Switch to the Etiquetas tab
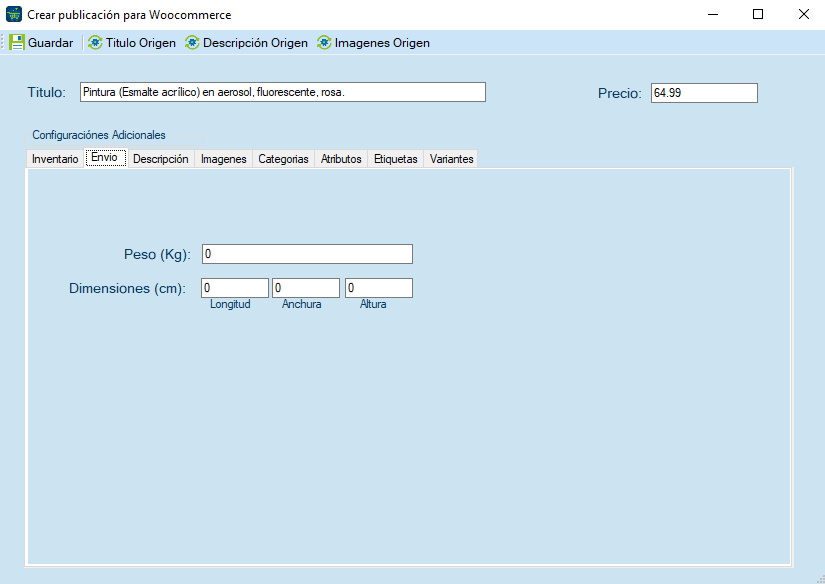 396,159
